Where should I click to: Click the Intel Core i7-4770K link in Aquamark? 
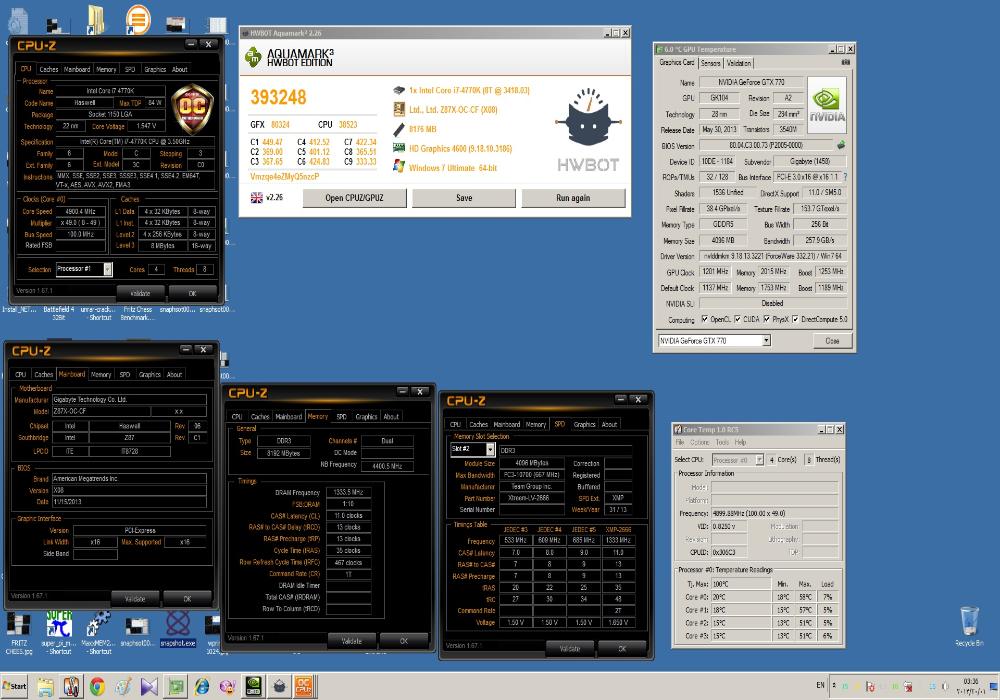click(469, 91)
